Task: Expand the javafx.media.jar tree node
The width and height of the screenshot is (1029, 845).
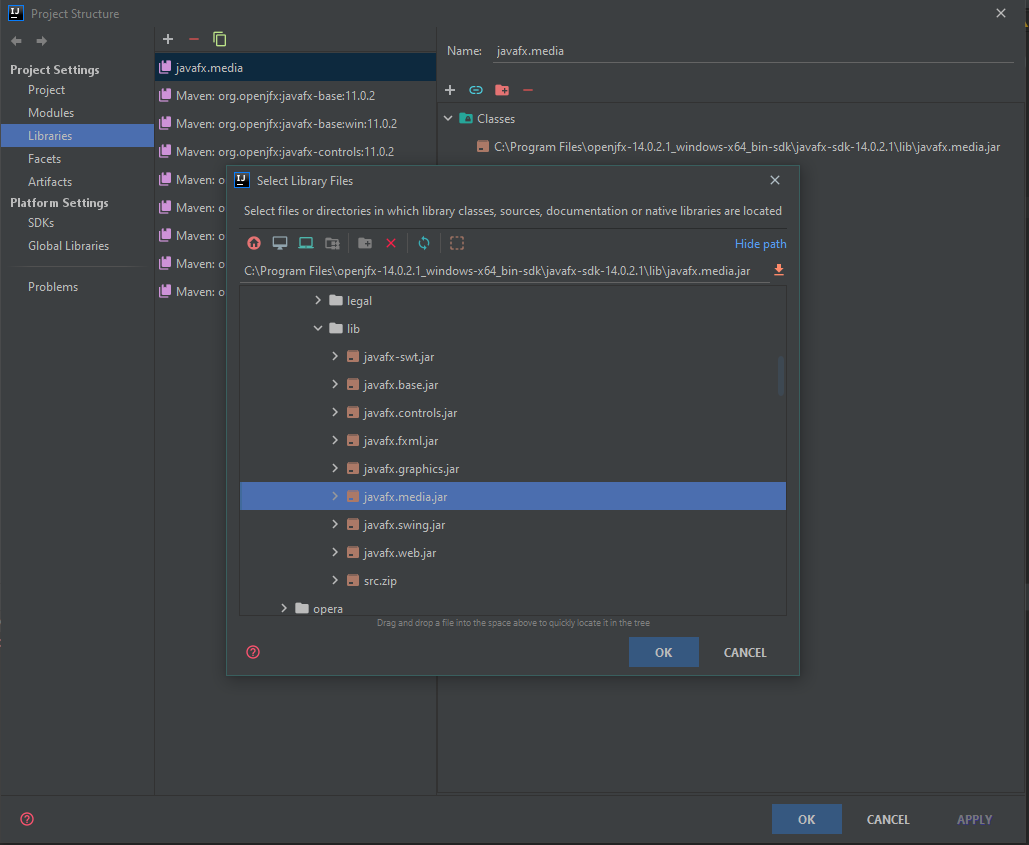Action: (337, 496)
